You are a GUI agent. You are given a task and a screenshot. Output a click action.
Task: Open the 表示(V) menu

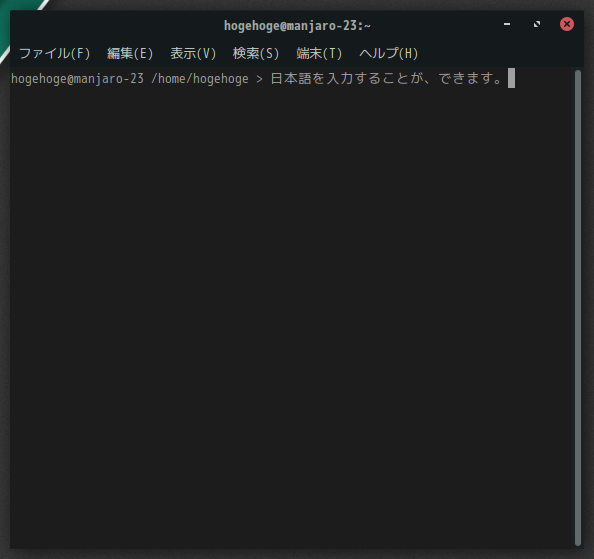pyautogui.click(x=193, y=53)
